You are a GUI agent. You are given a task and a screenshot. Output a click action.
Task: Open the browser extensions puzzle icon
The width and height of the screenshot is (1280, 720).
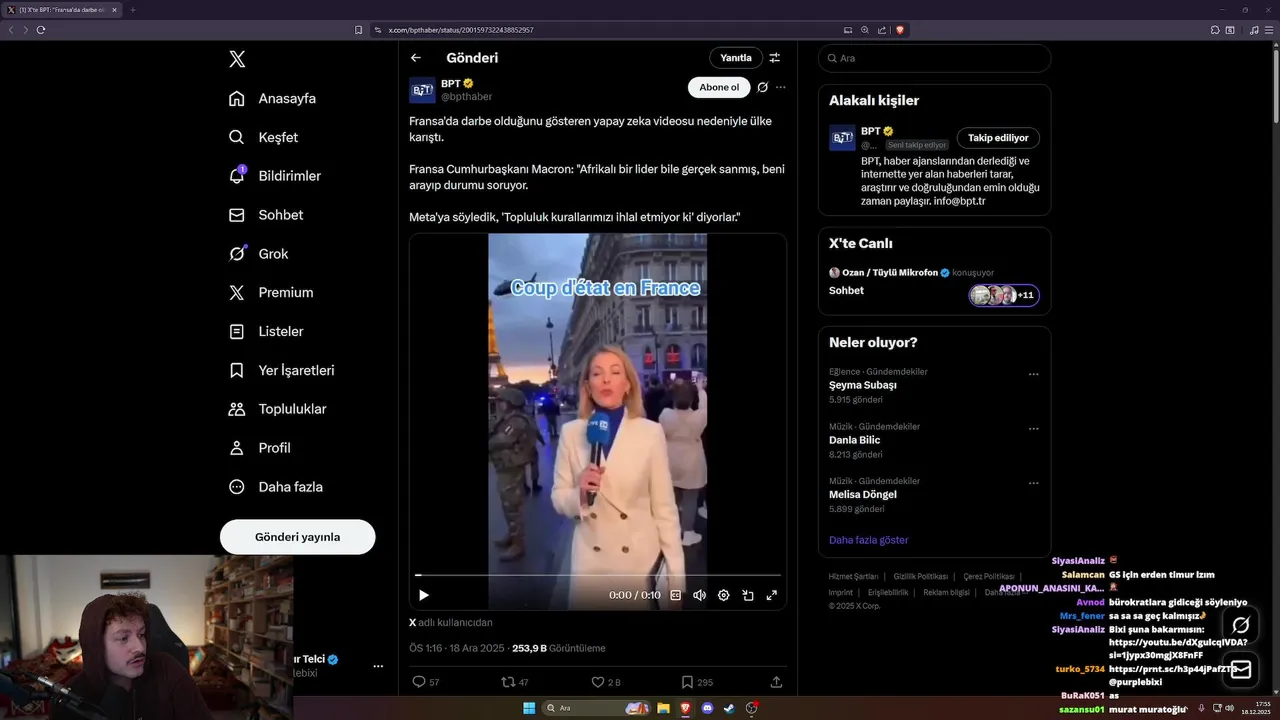pyautogui.click(x=1214, y=30)
